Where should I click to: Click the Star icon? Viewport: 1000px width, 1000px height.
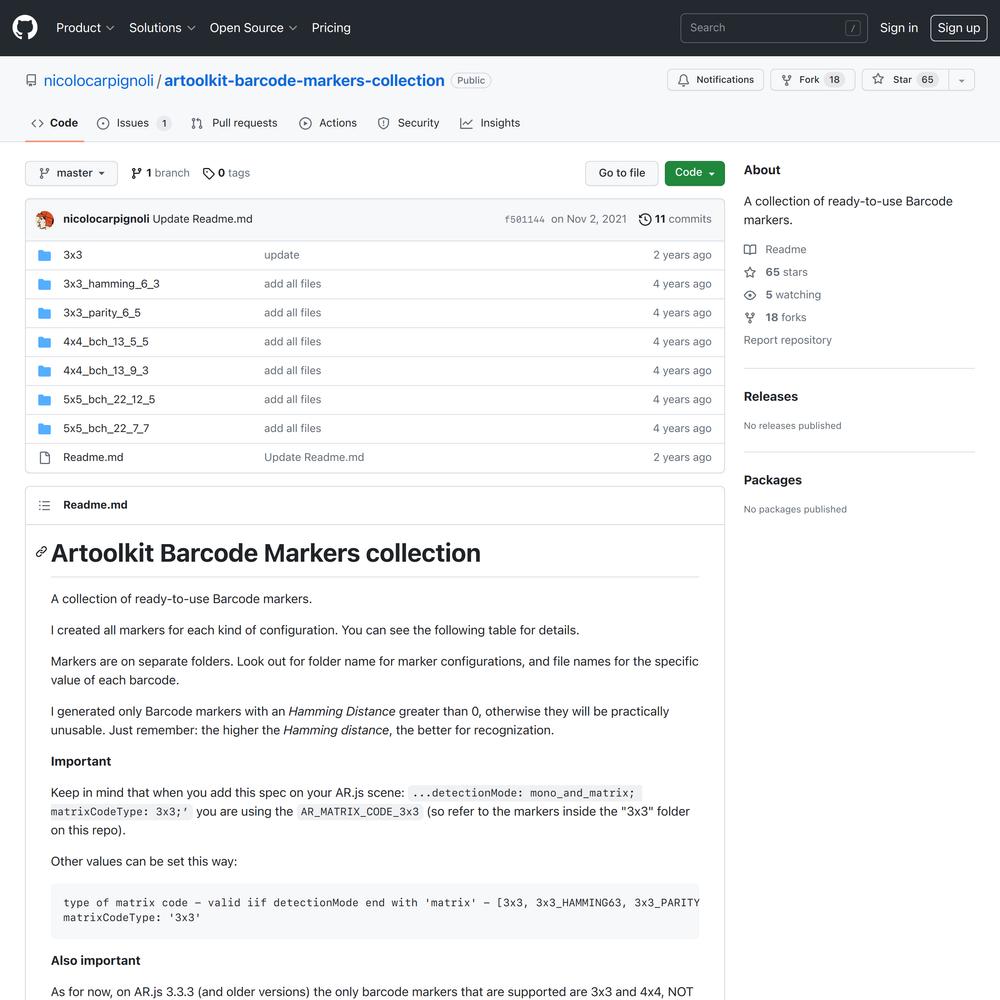[878, 79]
